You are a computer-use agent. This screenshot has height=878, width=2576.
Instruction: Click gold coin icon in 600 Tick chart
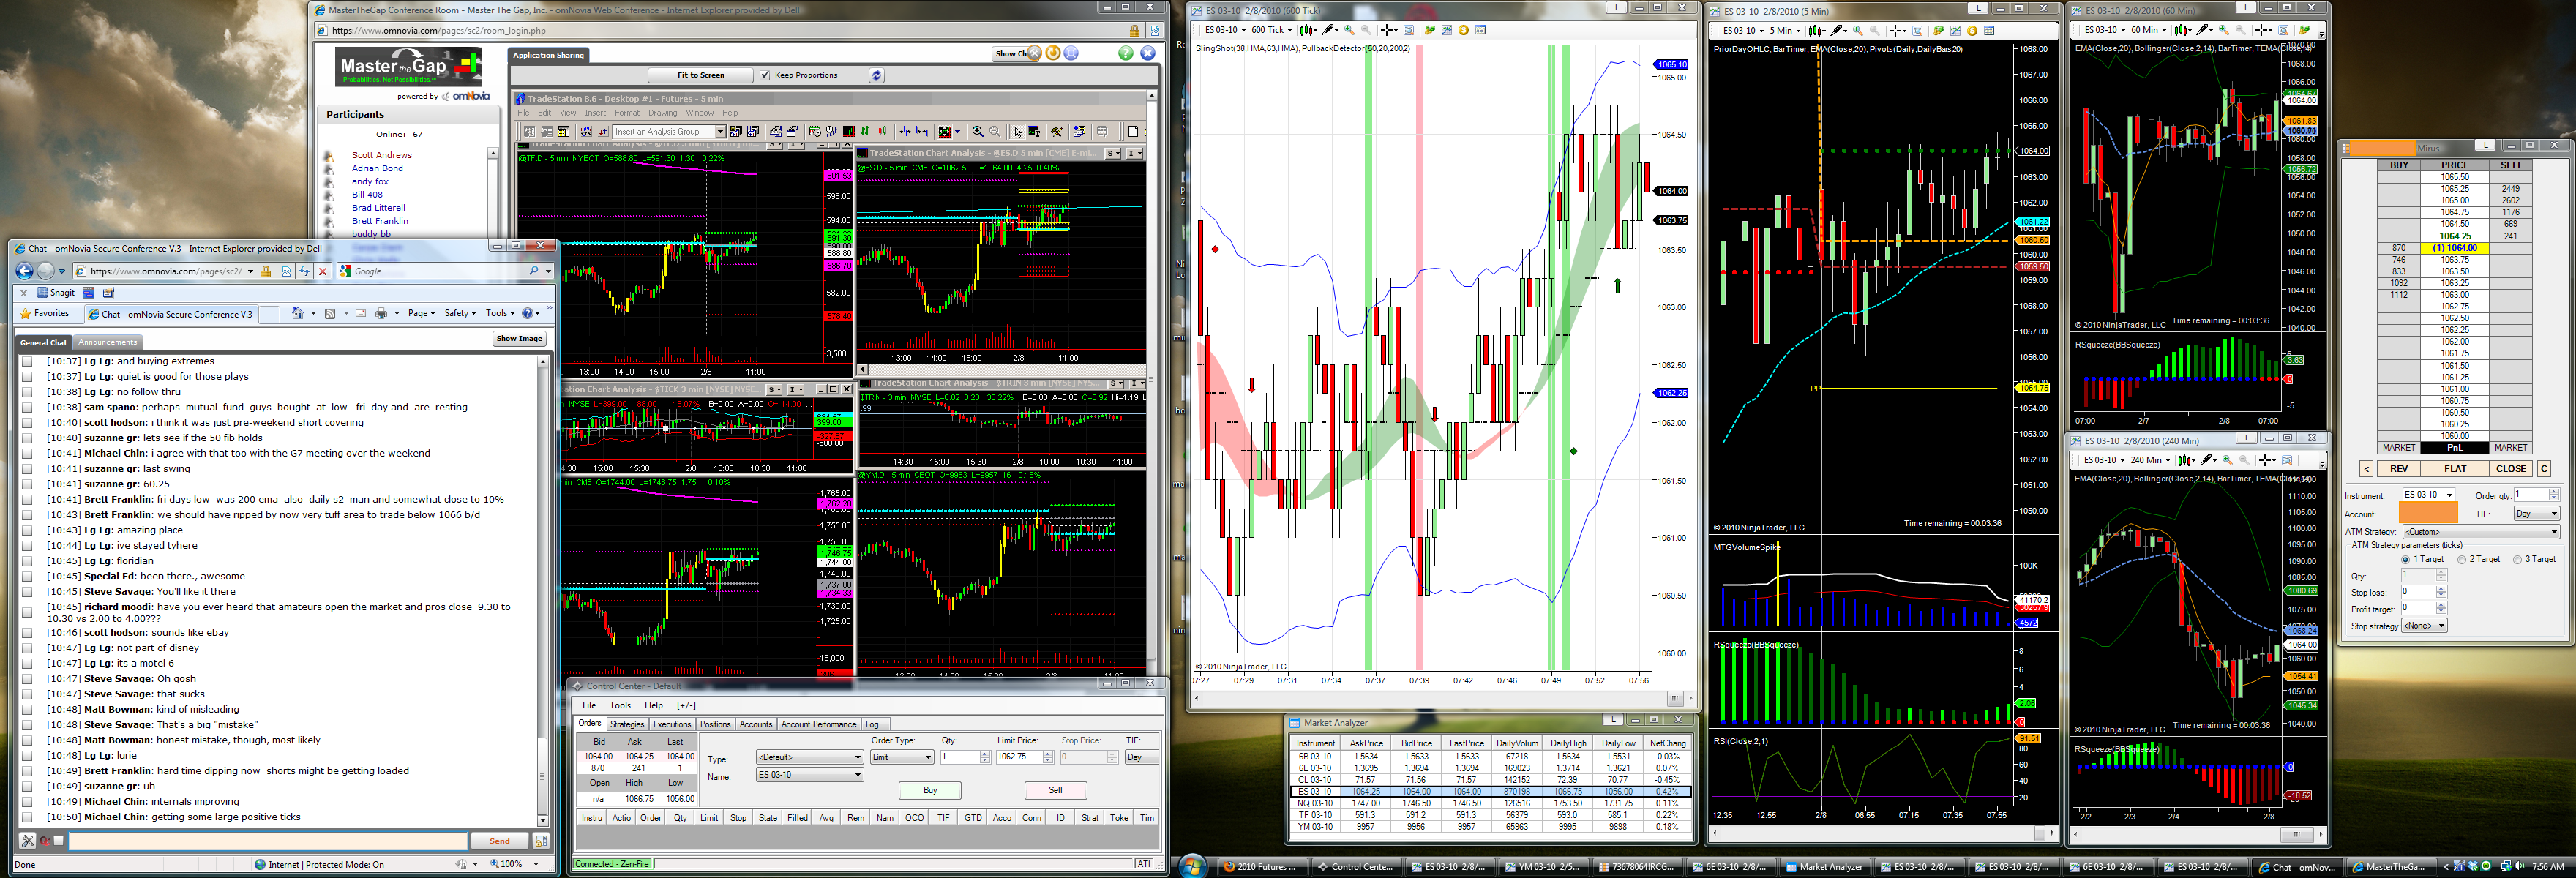1464,30
